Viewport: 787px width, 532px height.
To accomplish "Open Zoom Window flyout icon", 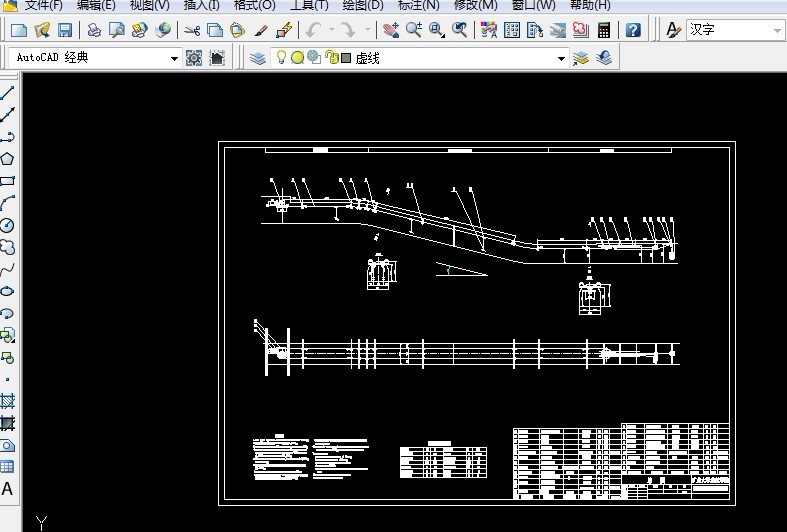I will [x=437, y=30].
